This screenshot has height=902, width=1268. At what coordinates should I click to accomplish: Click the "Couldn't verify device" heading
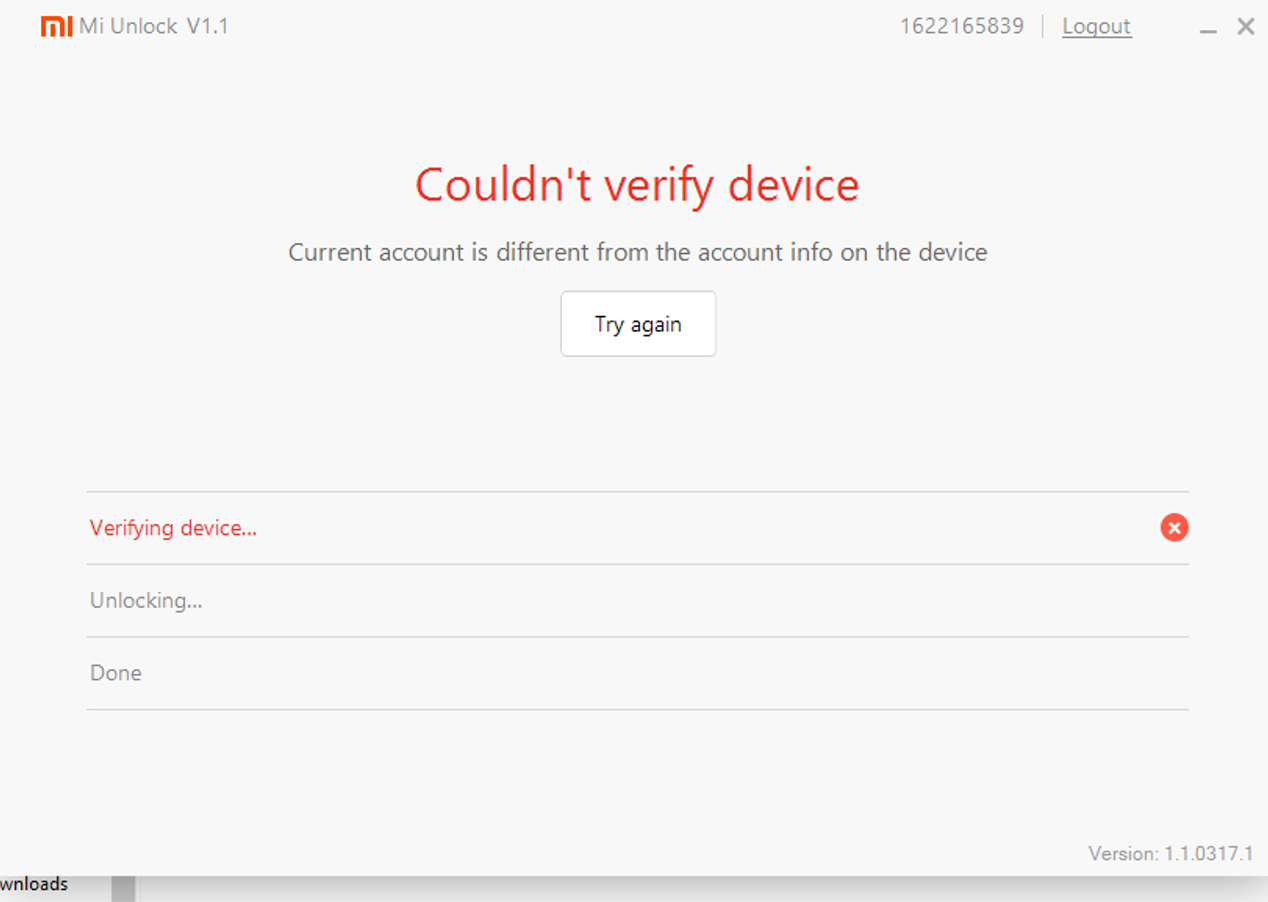click(637, 186)
